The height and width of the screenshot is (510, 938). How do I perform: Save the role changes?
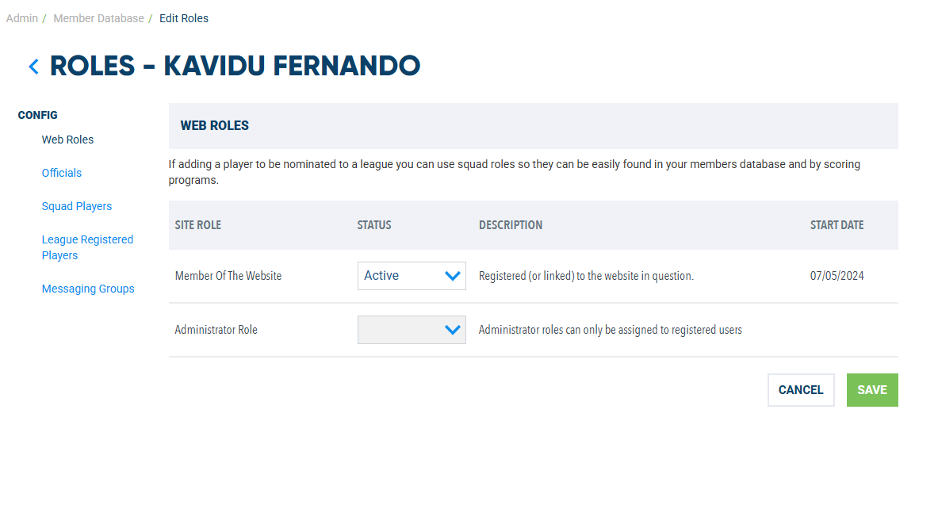(872, 390)
